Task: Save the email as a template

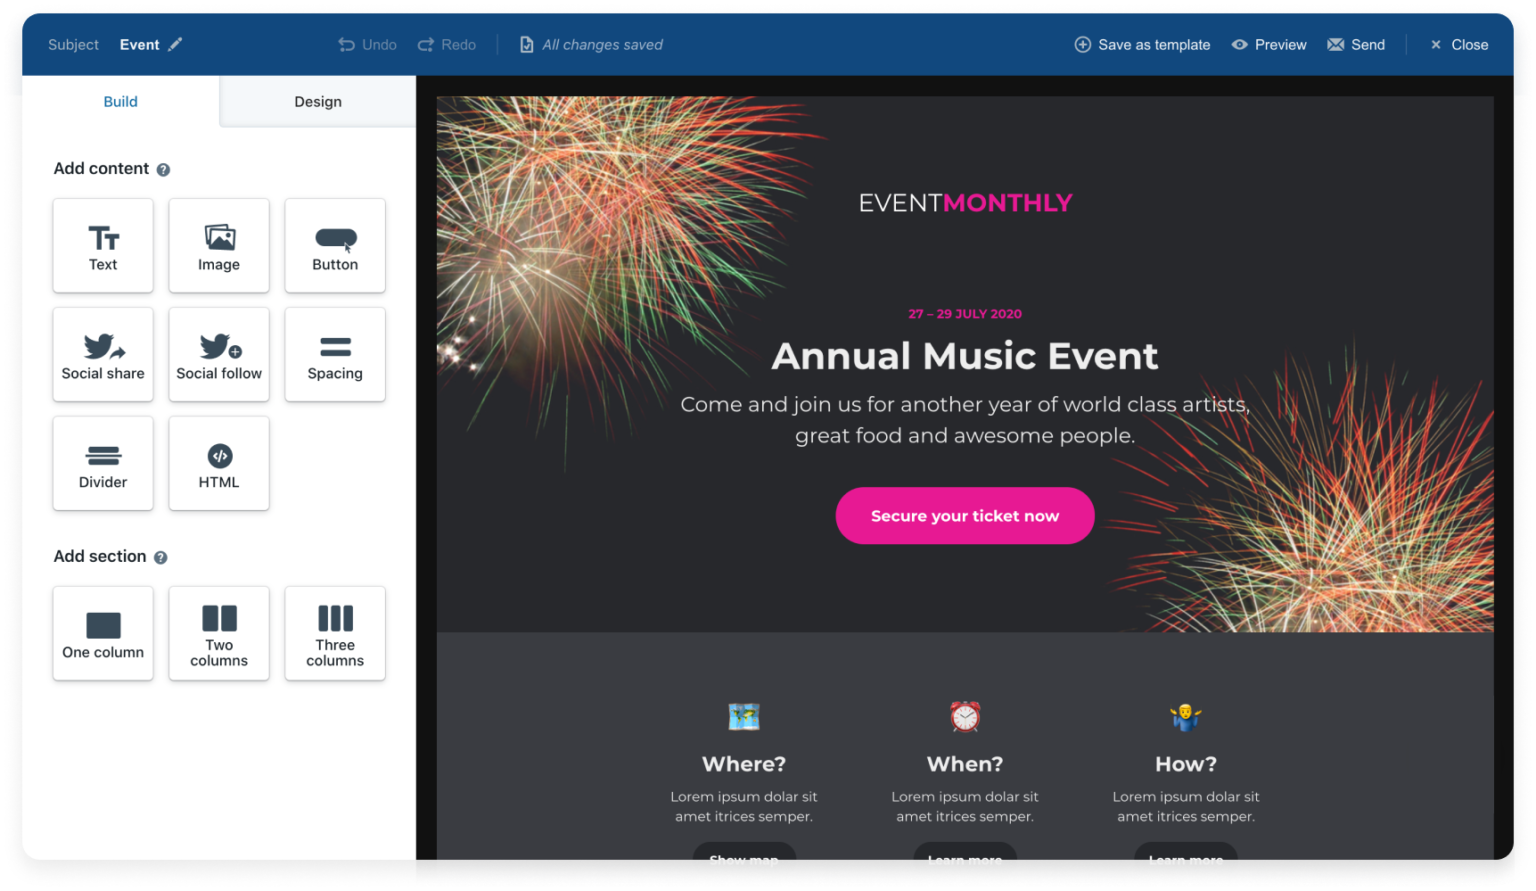Action: pyautogui.click(x=1142, y=44)
